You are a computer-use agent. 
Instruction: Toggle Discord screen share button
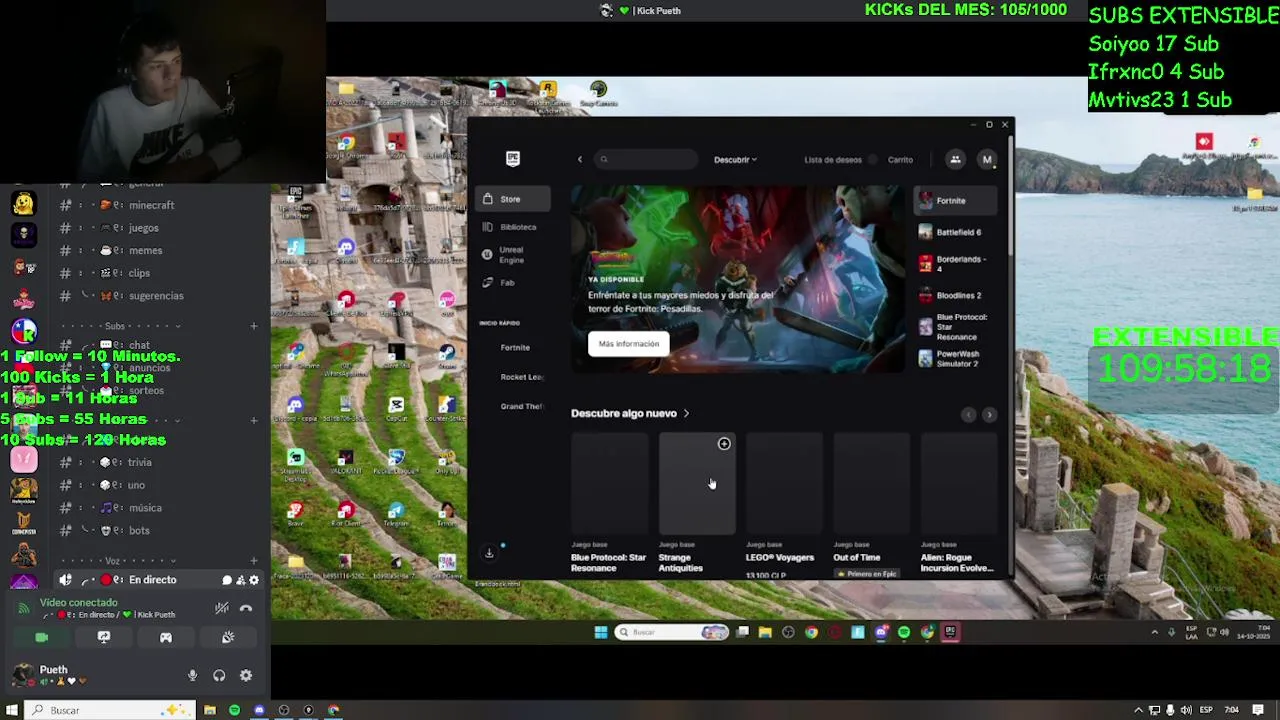coord(103,637)
